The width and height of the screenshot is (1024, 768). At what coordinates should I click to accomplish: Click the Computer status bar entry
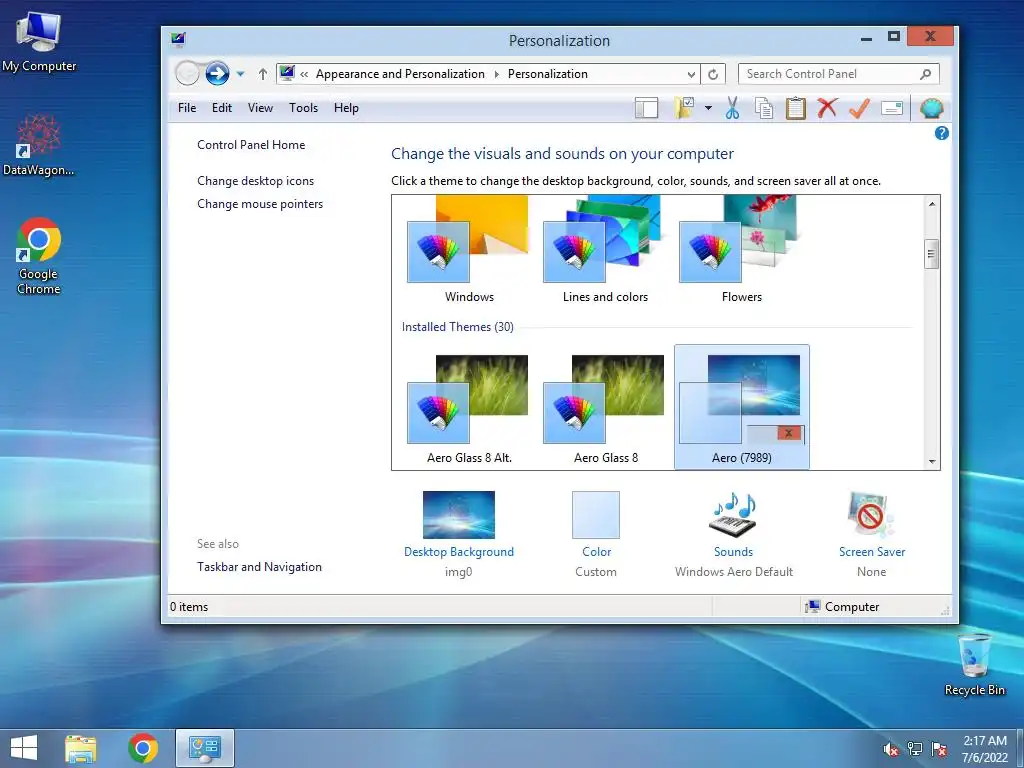[842, 607]
